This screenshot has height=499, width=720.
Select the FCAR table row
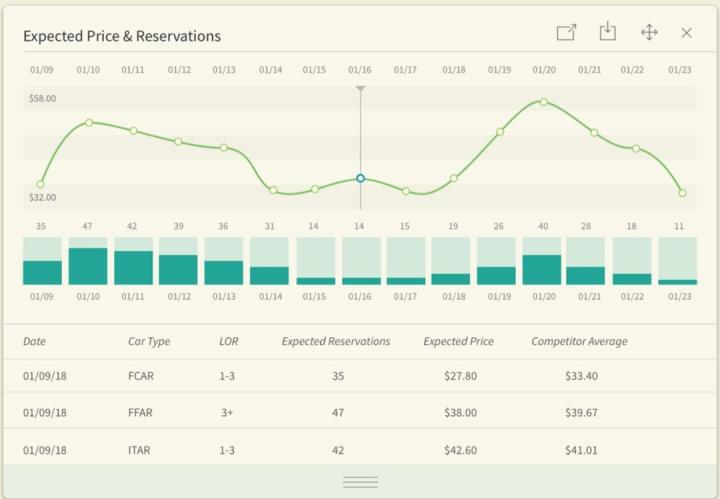(360, 376)
